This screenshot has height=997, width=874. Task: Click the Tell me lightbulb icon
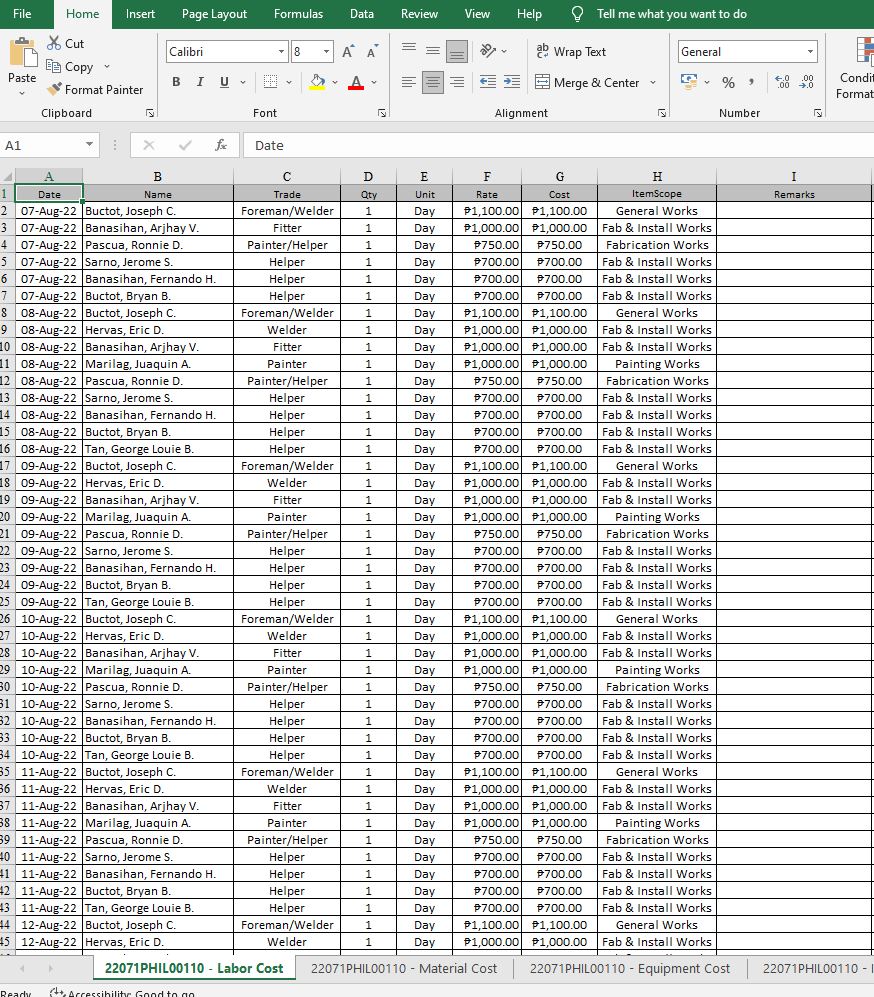[577, 14]
